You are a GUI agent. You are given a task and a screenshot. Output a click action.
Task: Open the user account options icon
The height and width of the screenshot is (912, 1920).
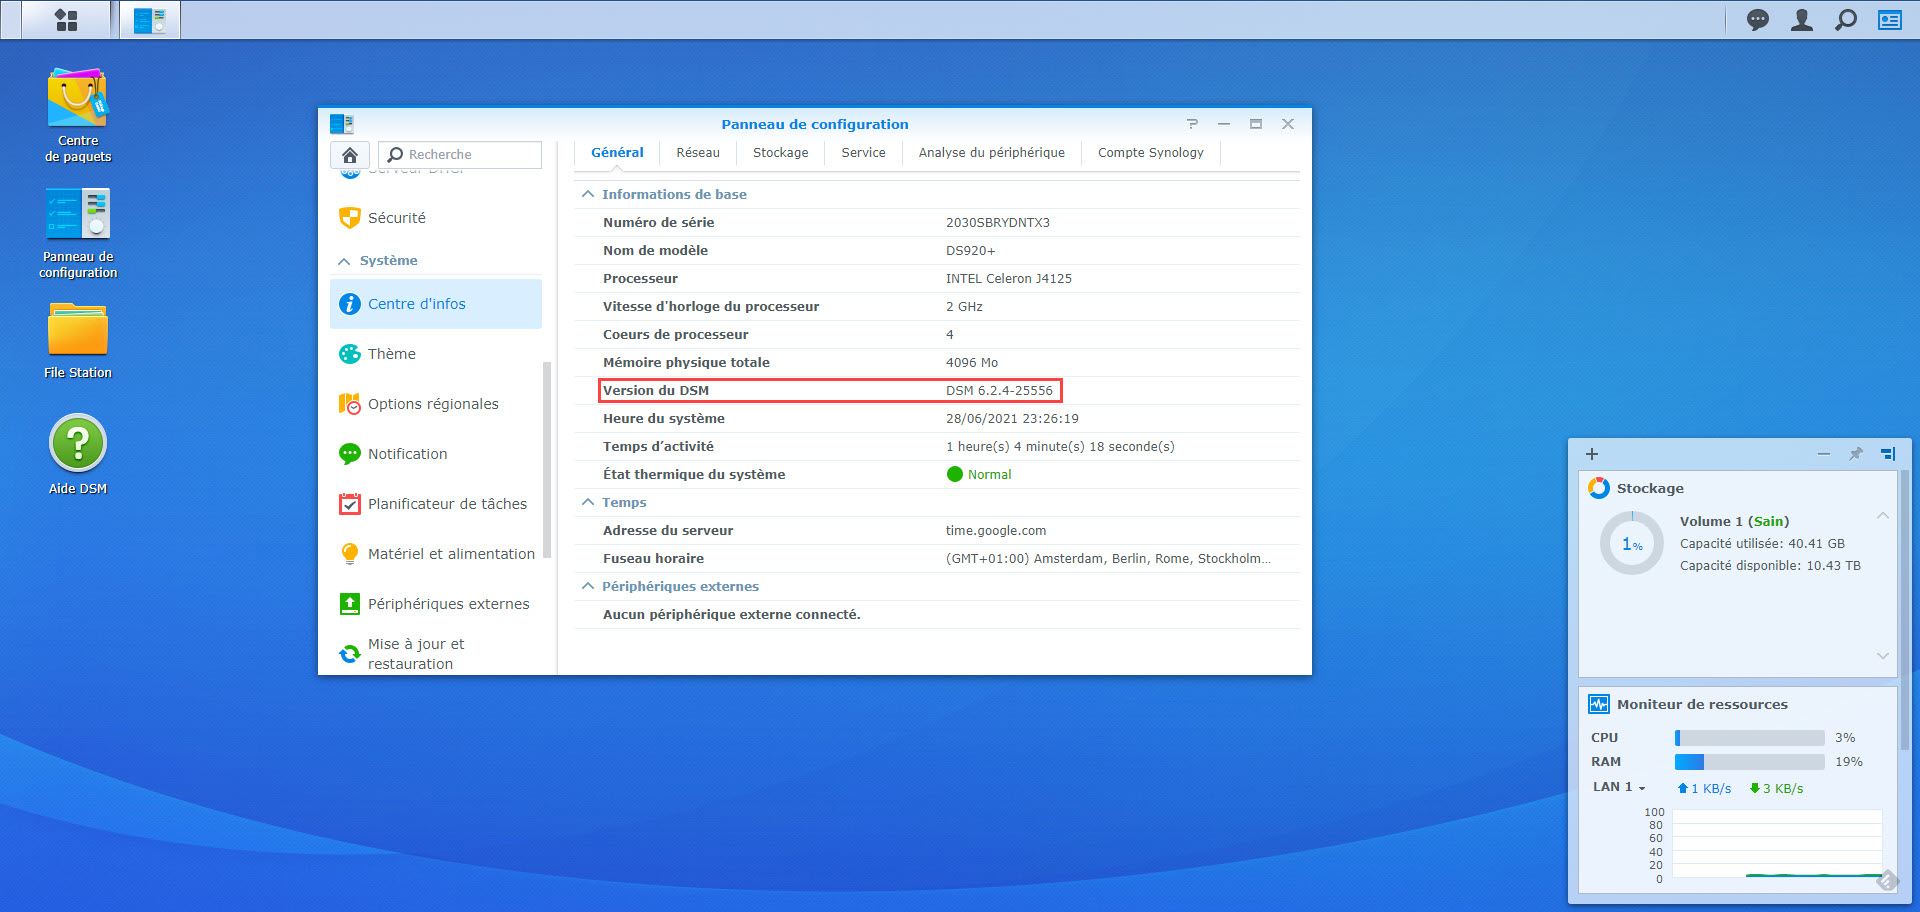[x=1802, y=20]
